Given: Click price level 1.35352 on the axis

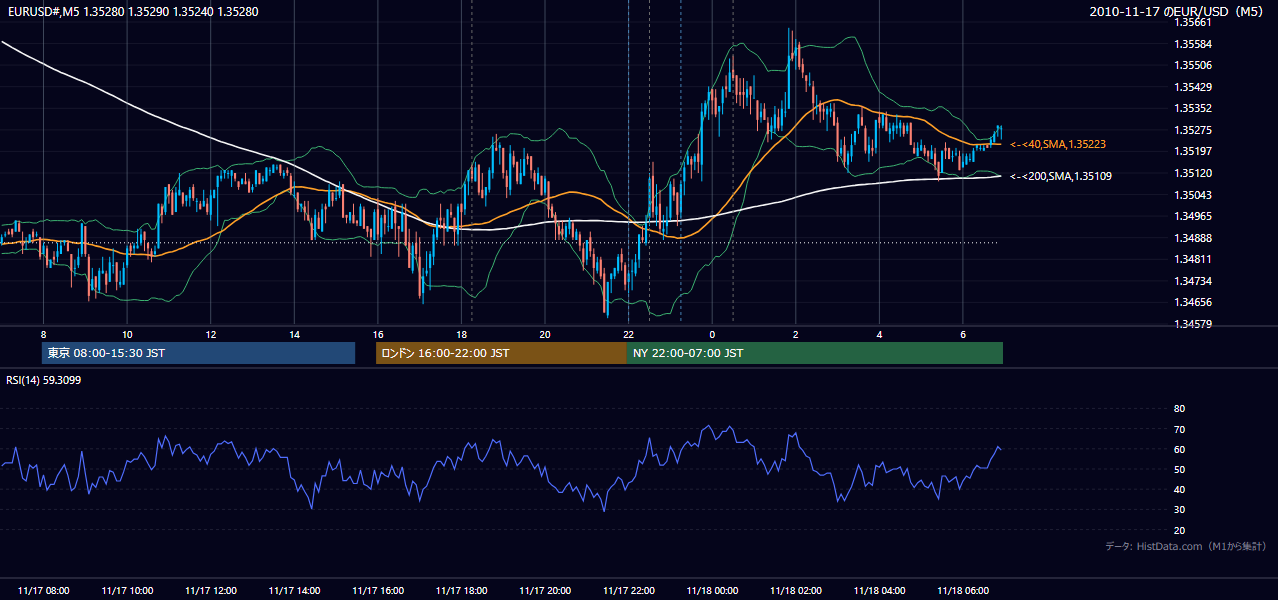Looking at the screenshot, I should pos(1195,108).
